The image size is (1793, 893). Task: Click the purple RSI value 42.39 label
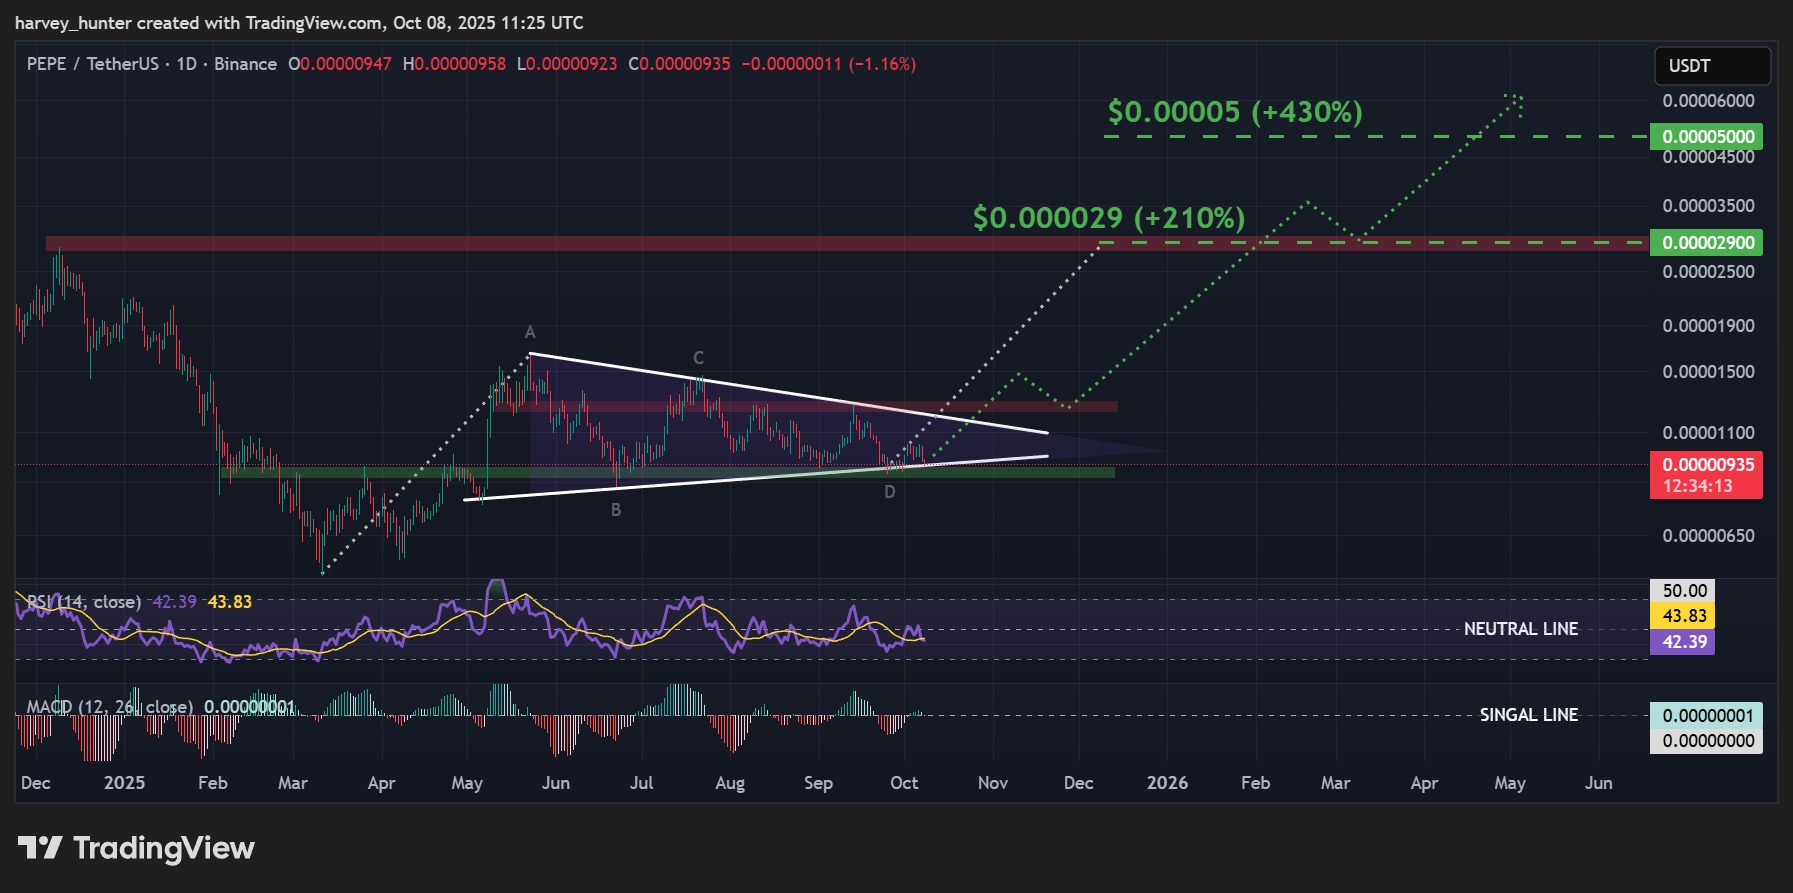[x=1683, y=642]
